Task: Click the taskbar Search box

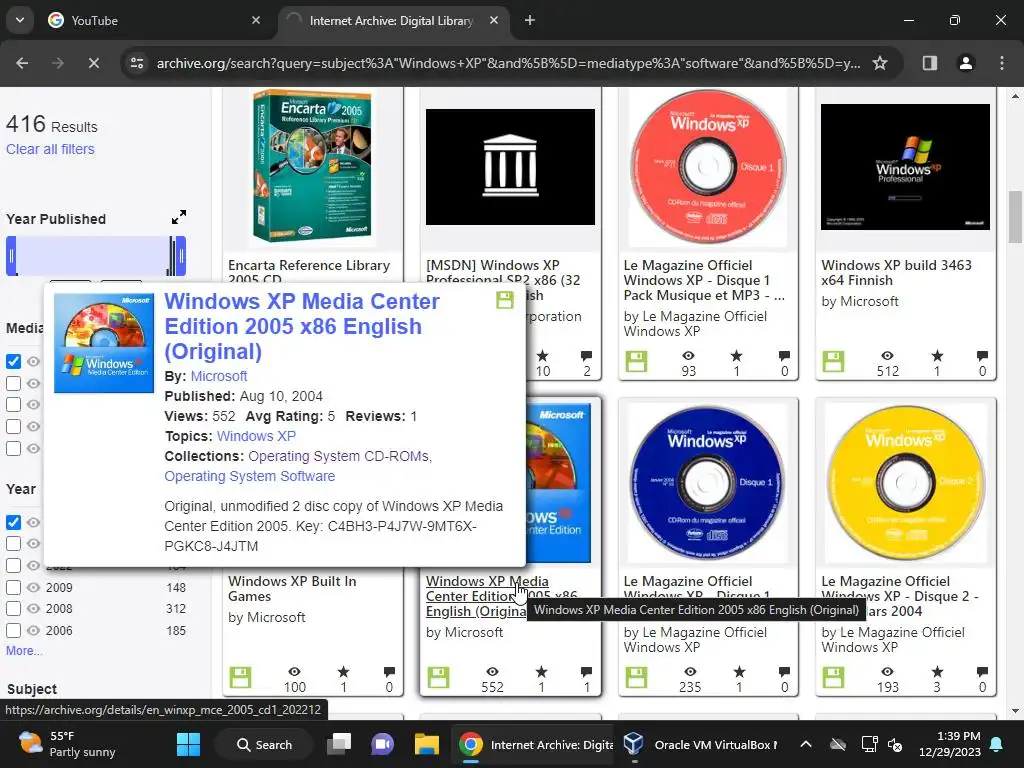Action: point(264,744)
